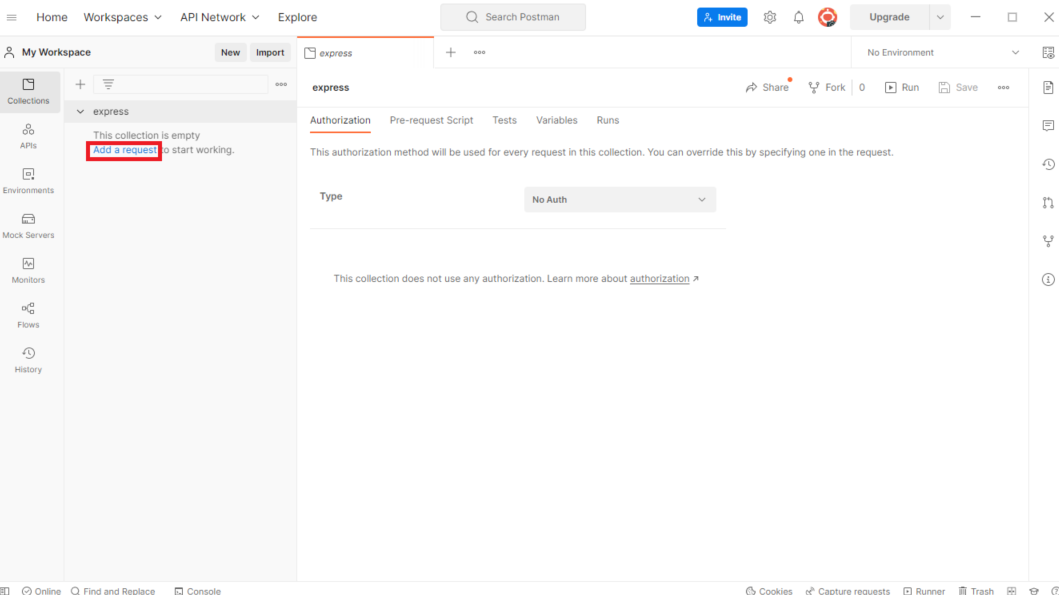Open the settings gear icon
Image resolution: width=1059 pixels, height=595 pixels.
769,18
